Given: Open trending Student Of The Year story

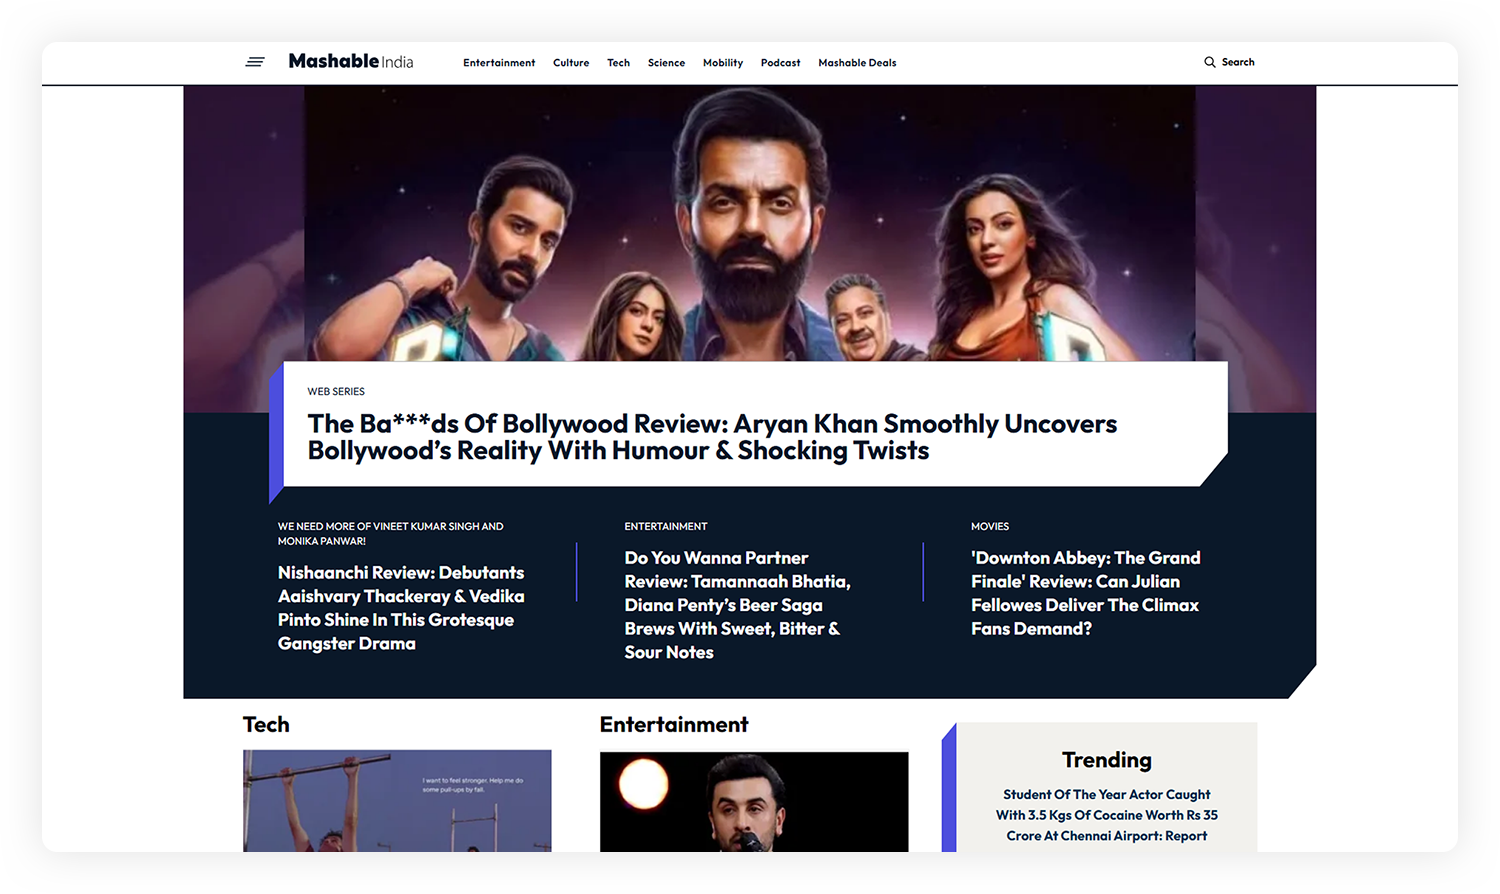Looking at the screenshot, I should pos(1106,815).
